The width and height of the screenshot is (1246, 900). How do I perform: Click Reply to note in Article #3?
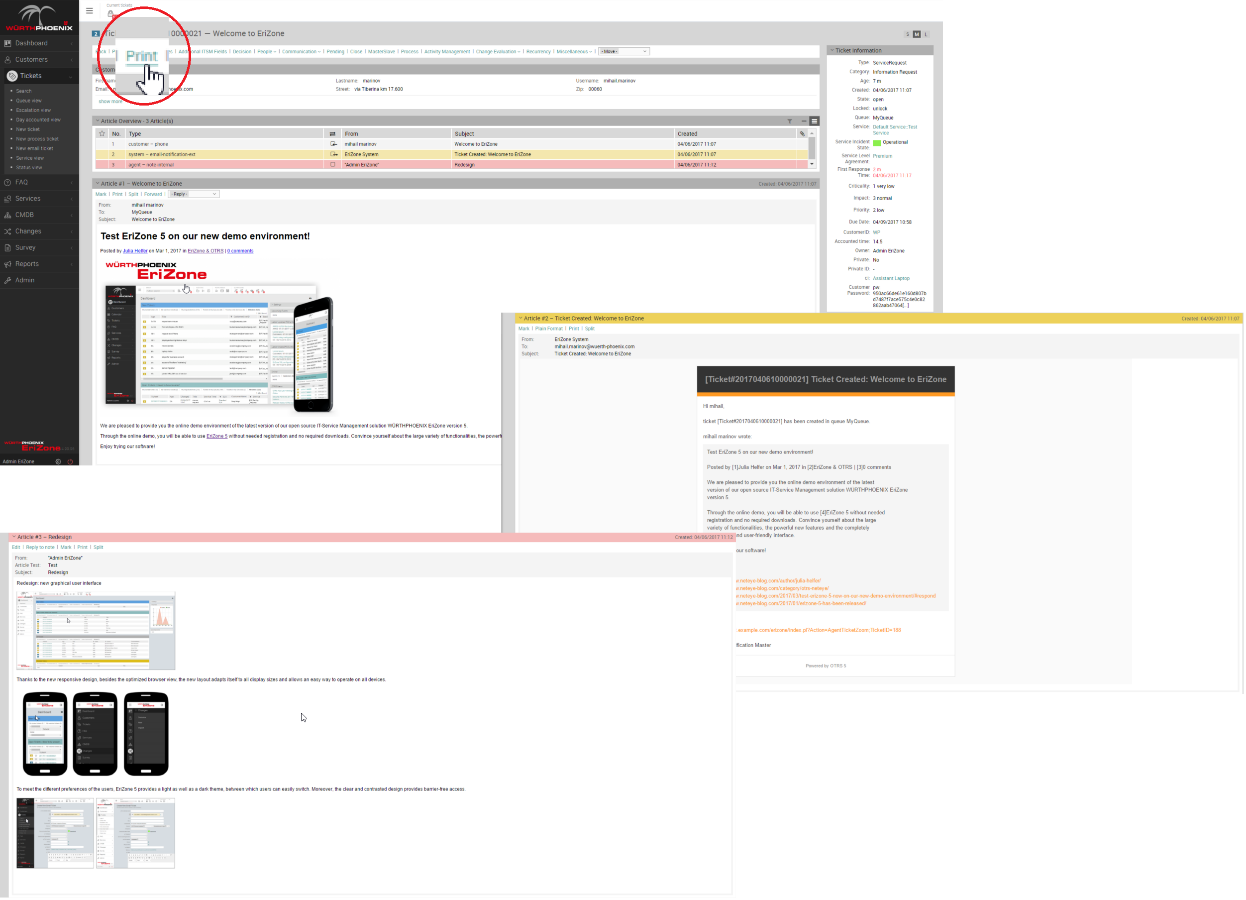click(40, 547)
